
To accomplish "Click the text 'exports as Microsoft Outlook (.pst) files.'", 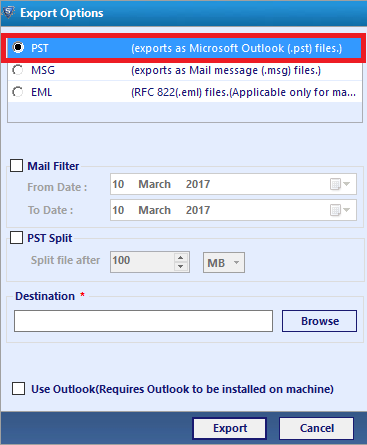I will [x=237, y=48].
